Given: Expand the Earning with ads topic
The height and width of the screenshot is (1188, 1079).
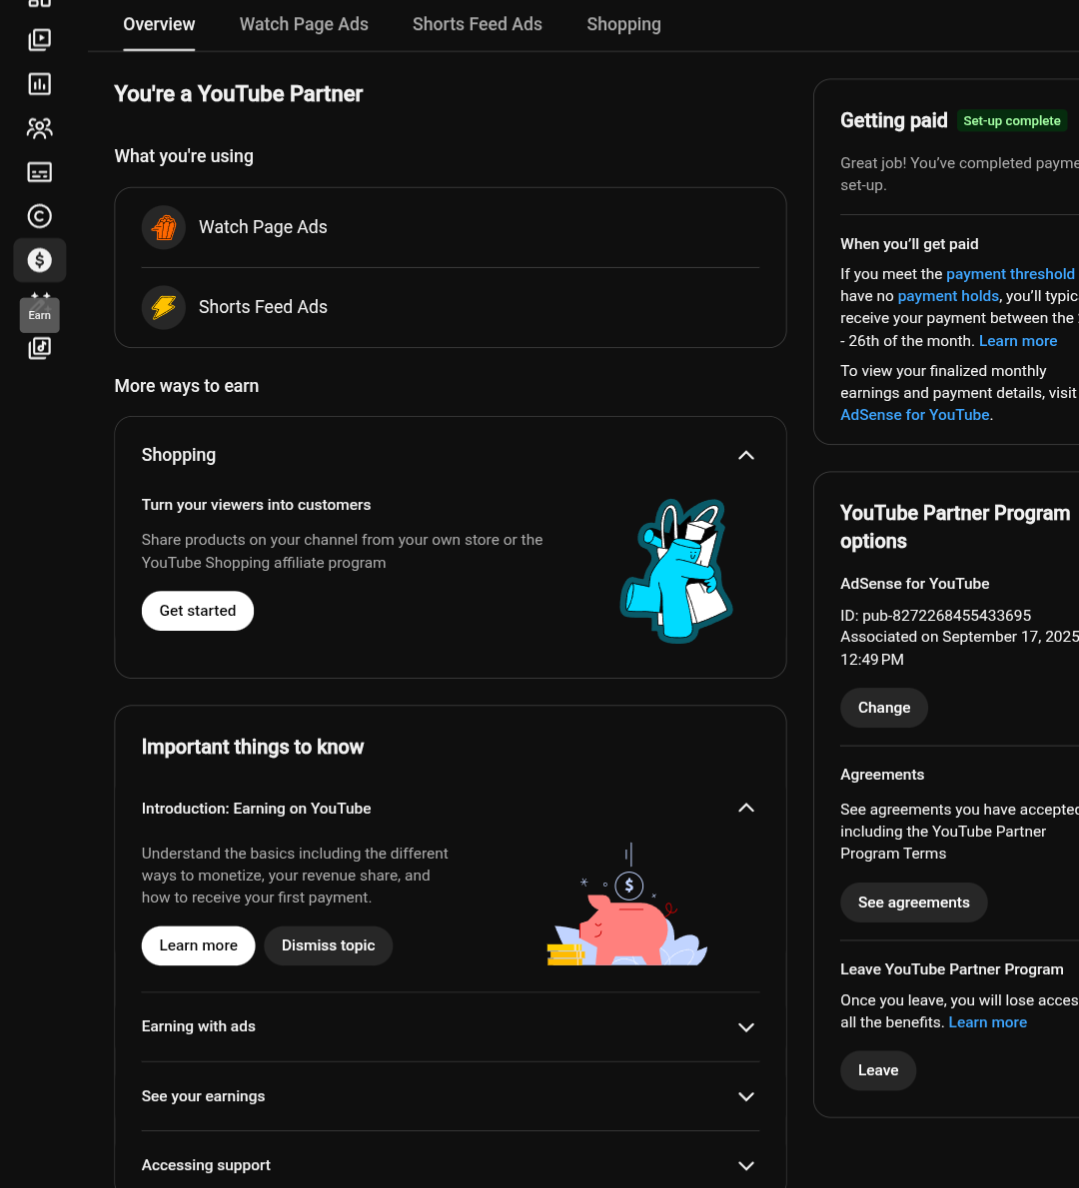Looking at the screenshot, I should (x=450, y=1027).
